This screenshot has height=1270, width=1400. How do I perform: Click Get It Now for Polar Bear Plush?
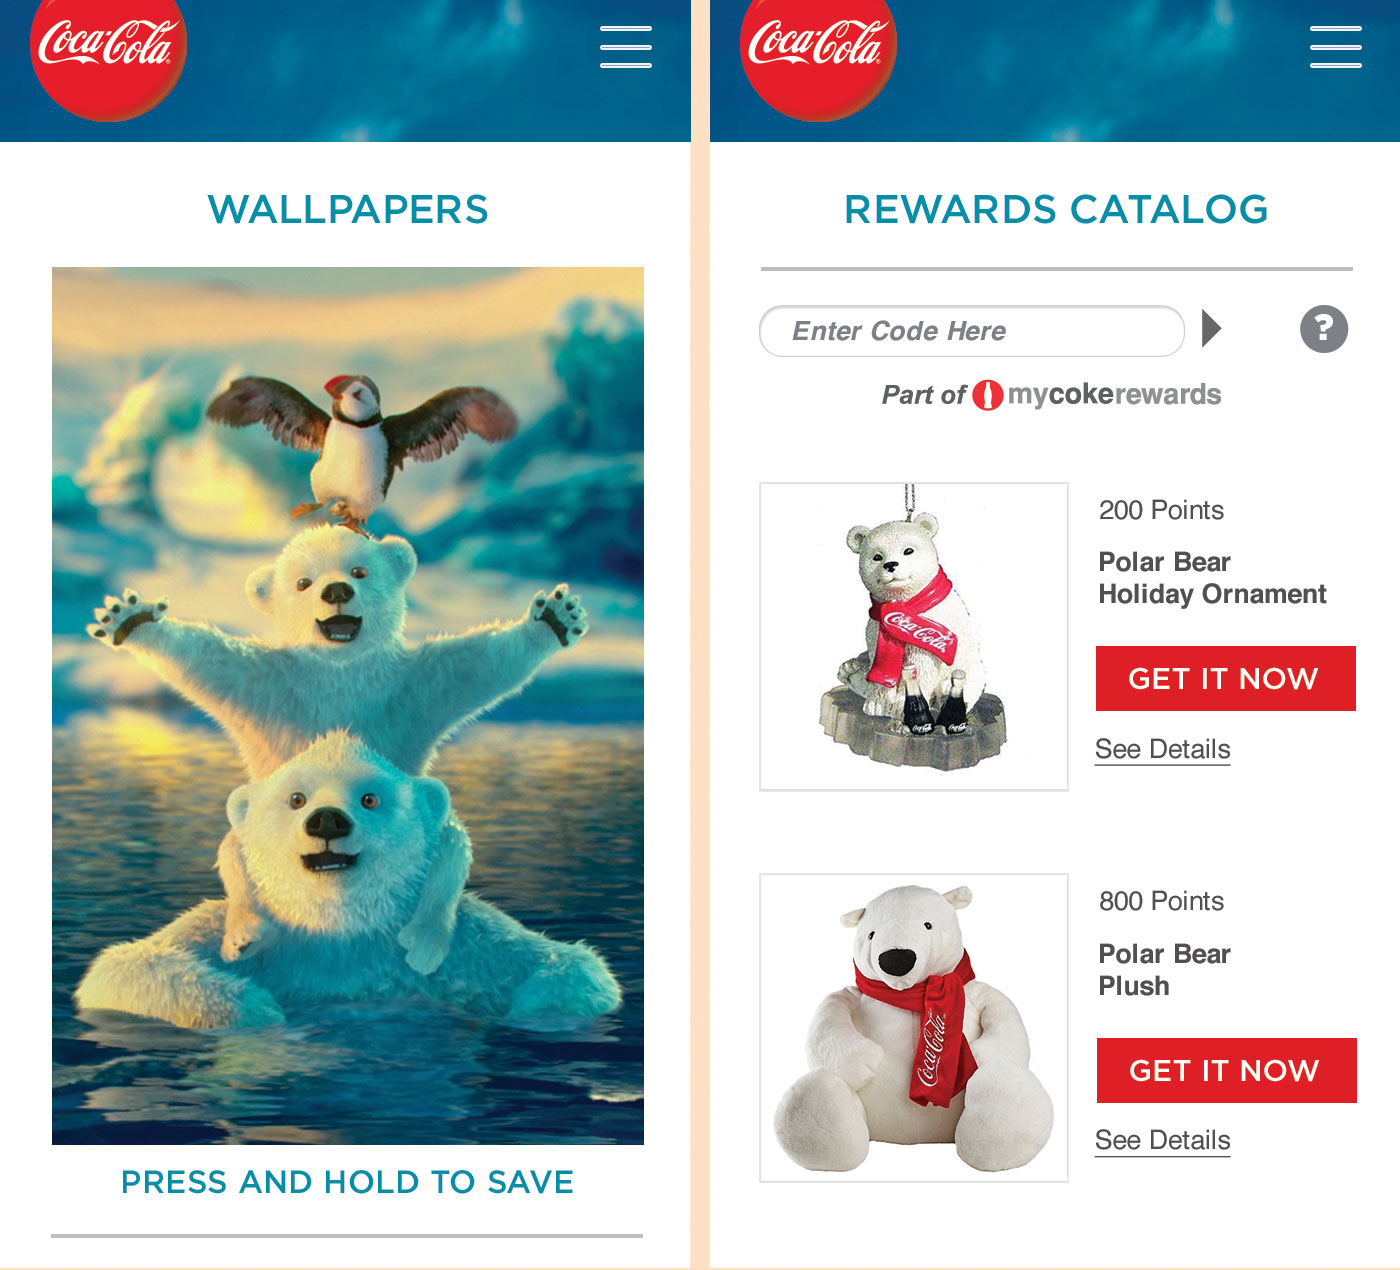1227,1071
